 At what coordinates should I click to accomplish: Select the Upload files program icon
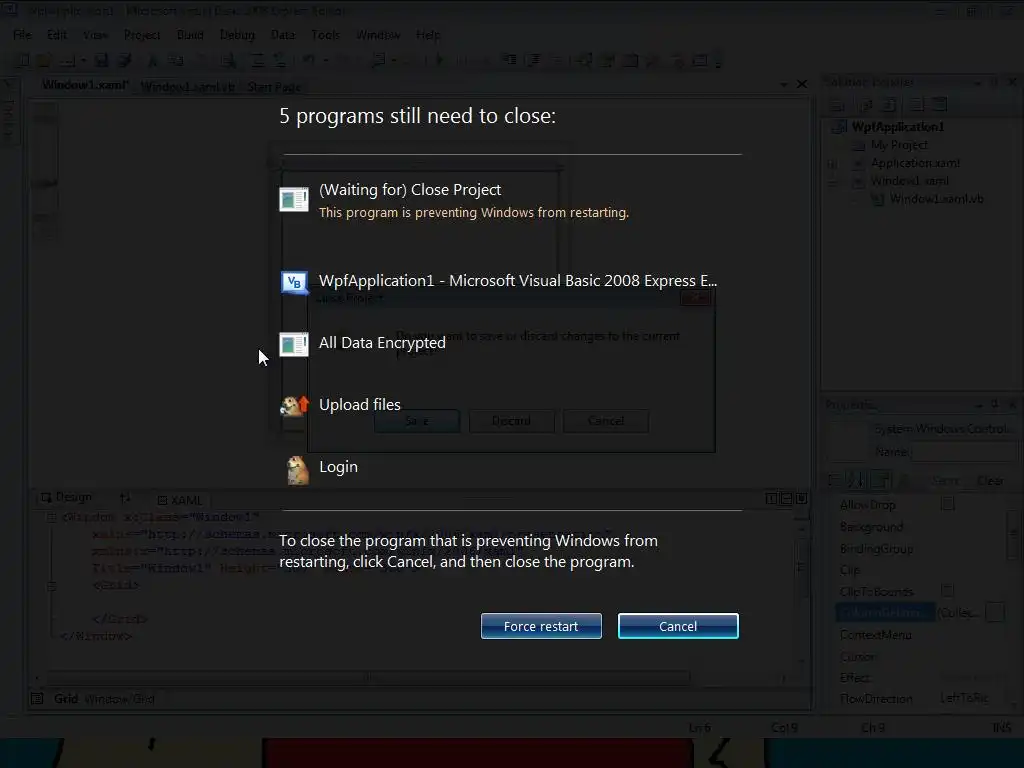295,406
